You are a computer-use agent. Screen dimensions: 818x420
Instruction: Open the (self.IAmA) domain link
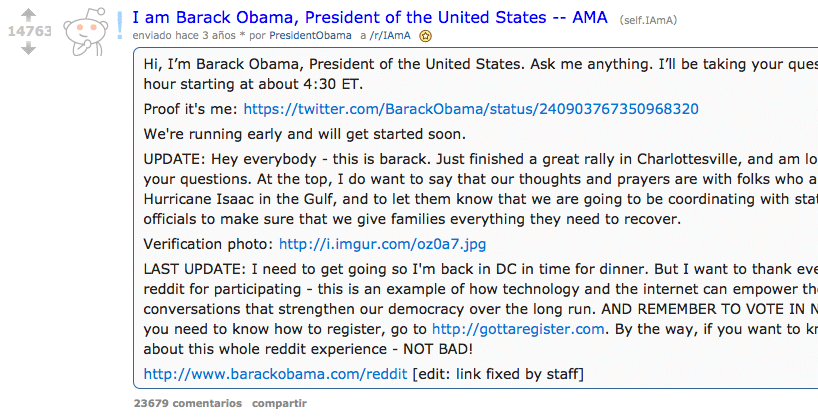(648, 20)
